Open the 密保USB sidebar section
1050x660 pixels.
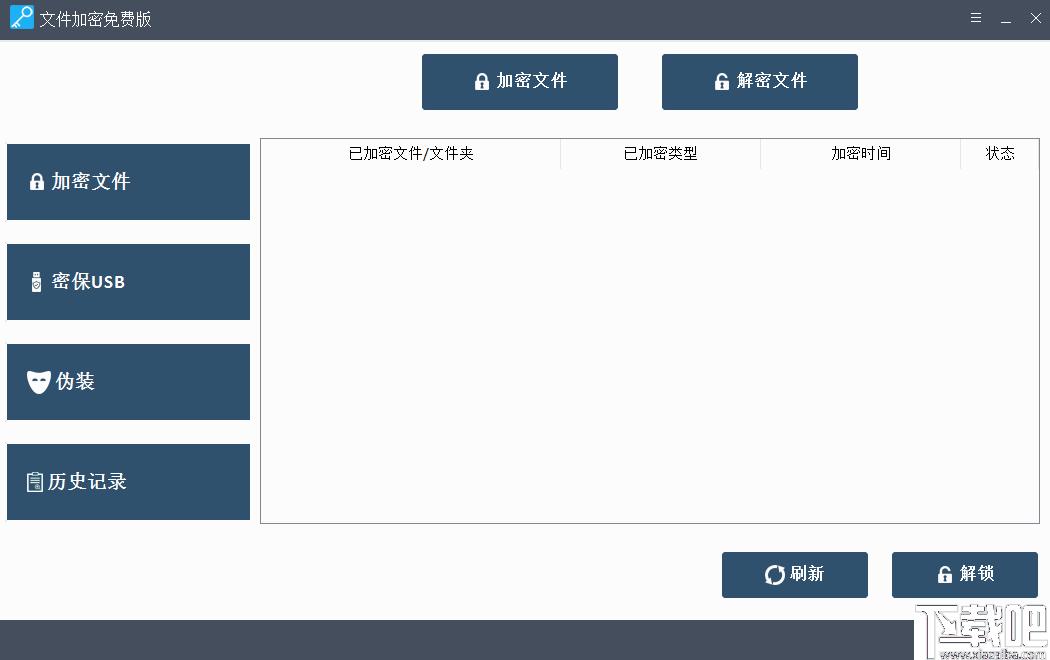coord(129,282)
